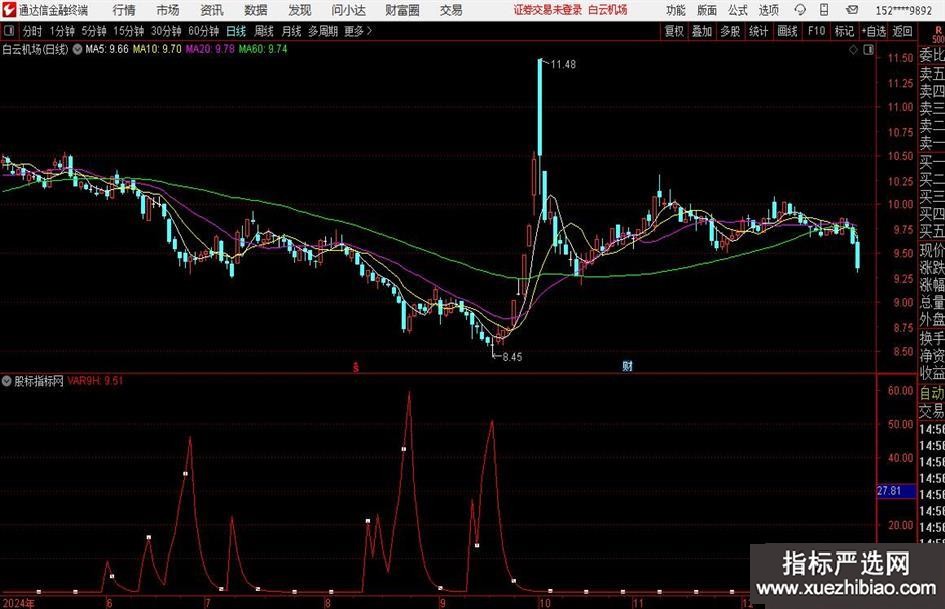Click 证券交易未登录 login link
The width and height of the screenshot is (945, 609).
click(x=548, y=10)
